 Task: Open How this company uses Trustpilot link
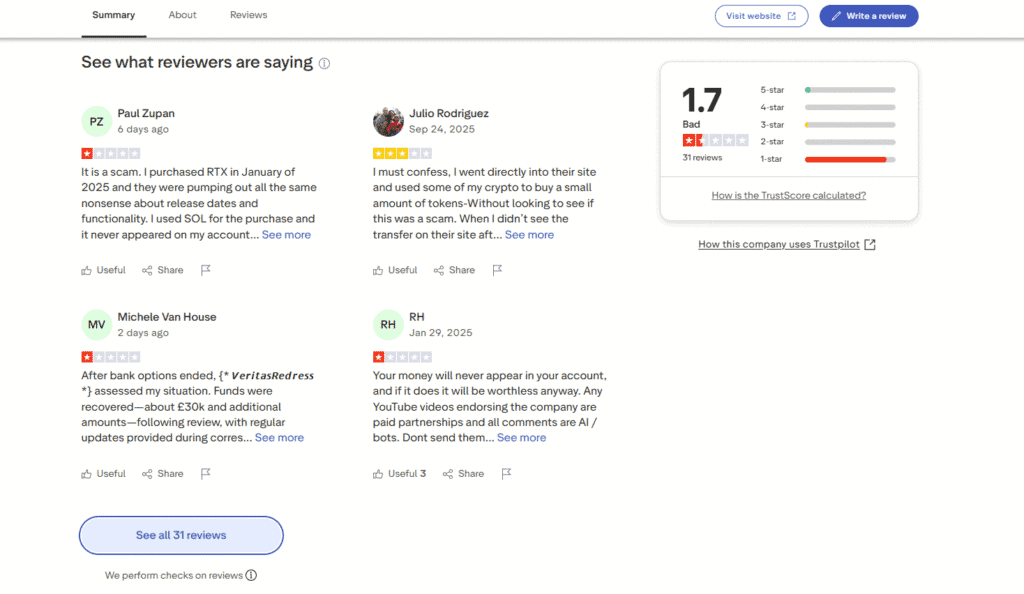click(x=786, y=244)
